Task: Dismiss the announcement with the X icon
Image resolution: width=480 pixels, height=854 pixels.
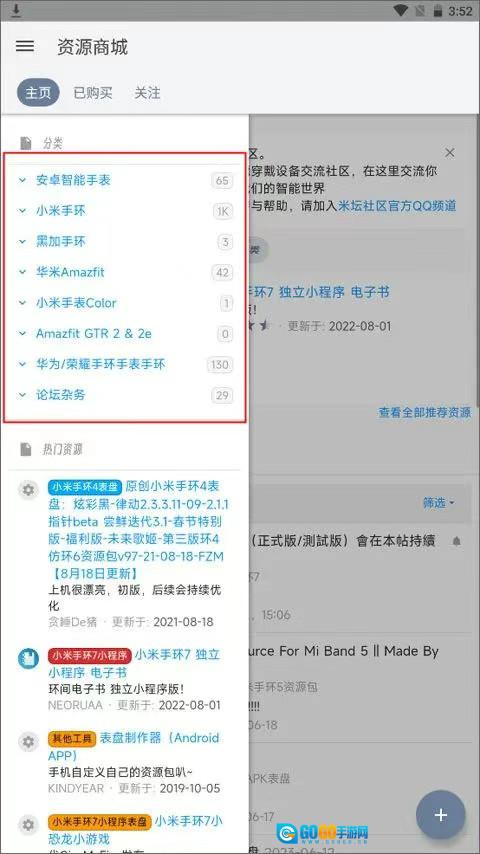Action: 449,152
